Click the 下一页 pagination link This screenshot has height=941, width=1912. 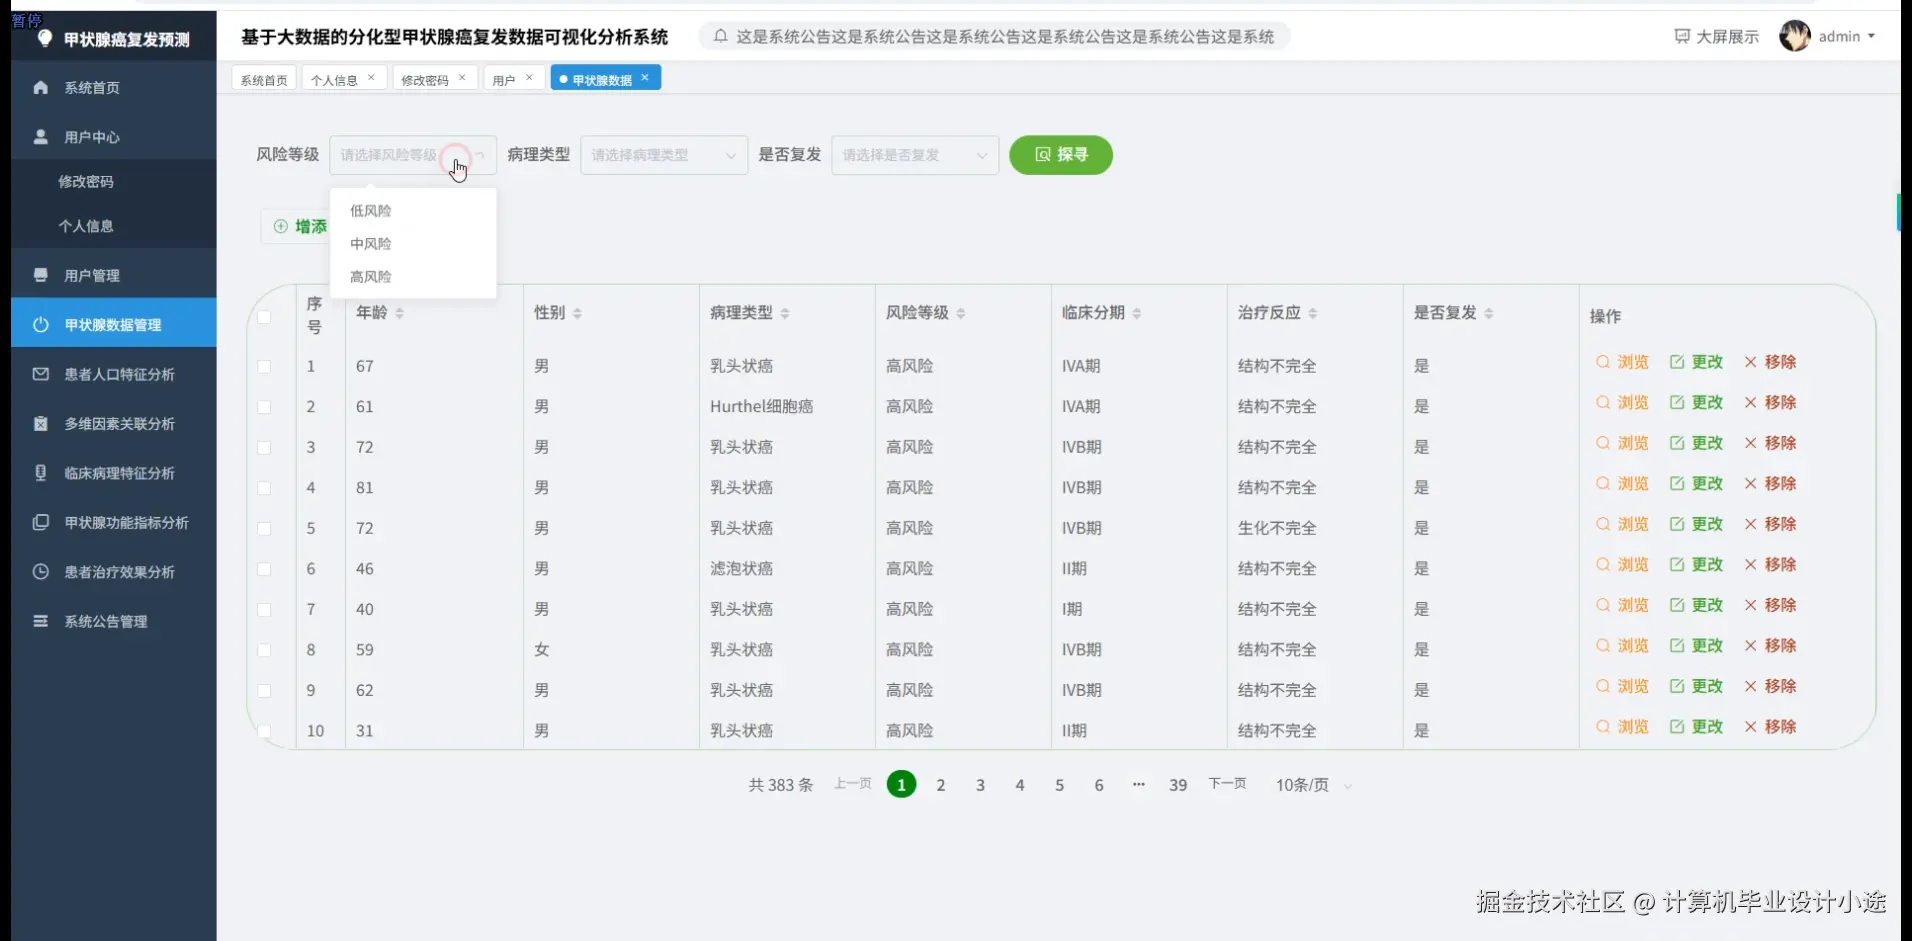pyautogui.click(x=1227, y=784)
